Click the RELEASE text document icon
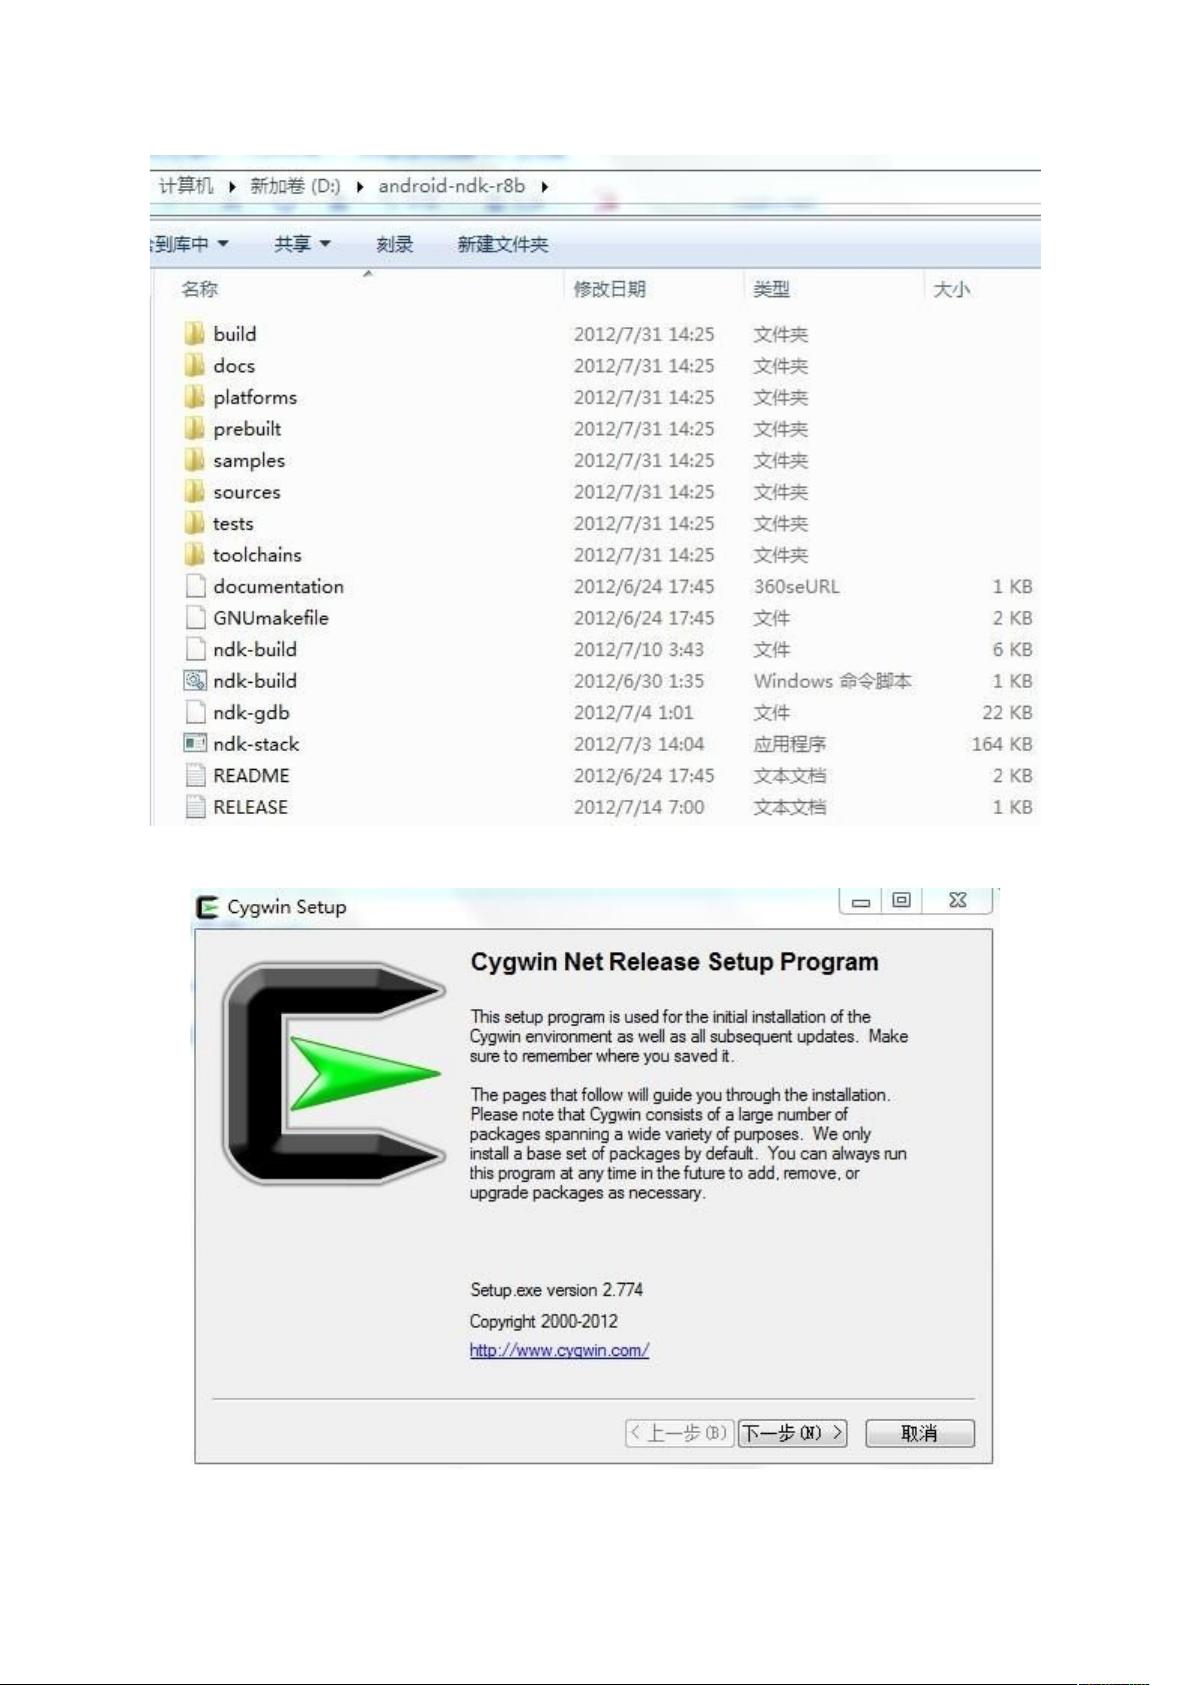Screen dimensions: 1192x1685 click(195, 806)
